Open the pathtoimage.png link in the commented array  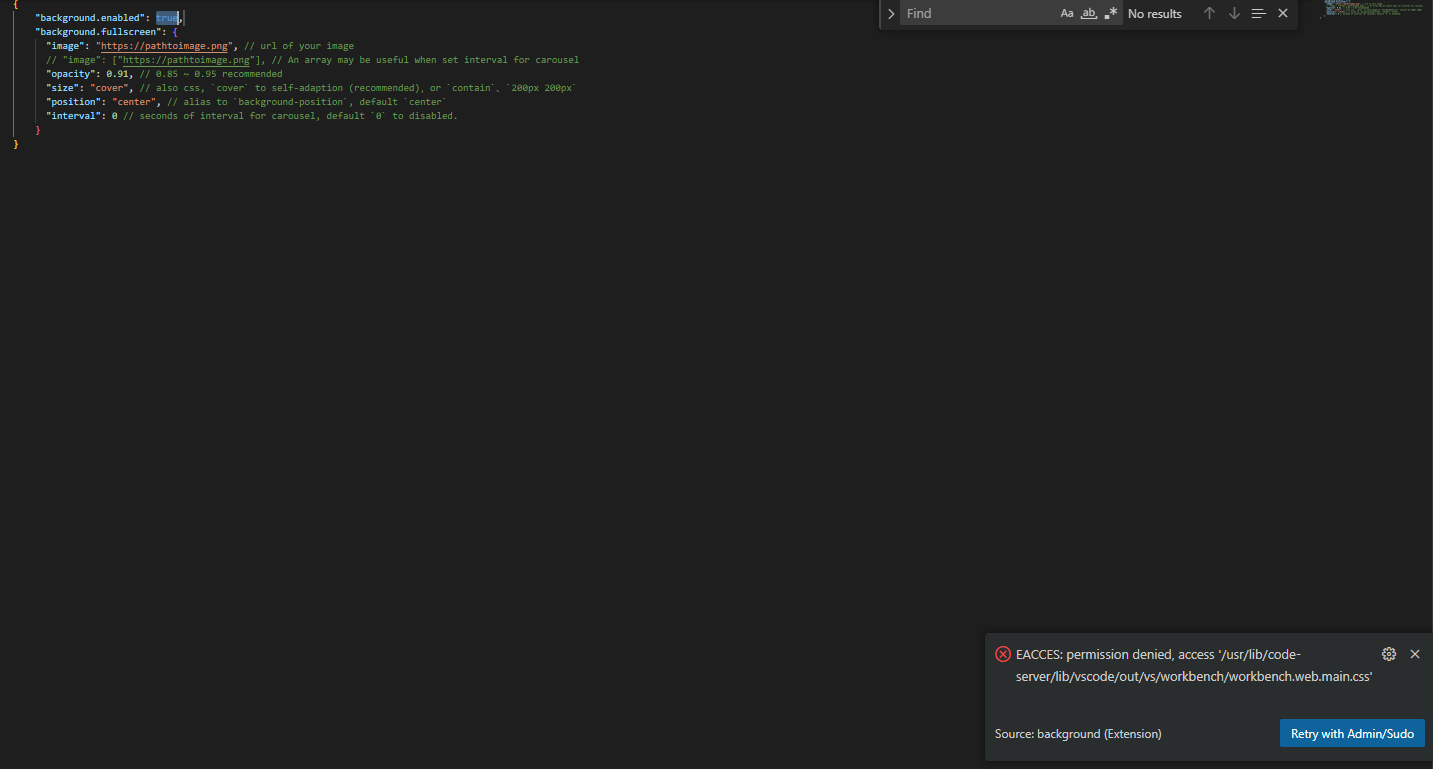tap(186, 60)
